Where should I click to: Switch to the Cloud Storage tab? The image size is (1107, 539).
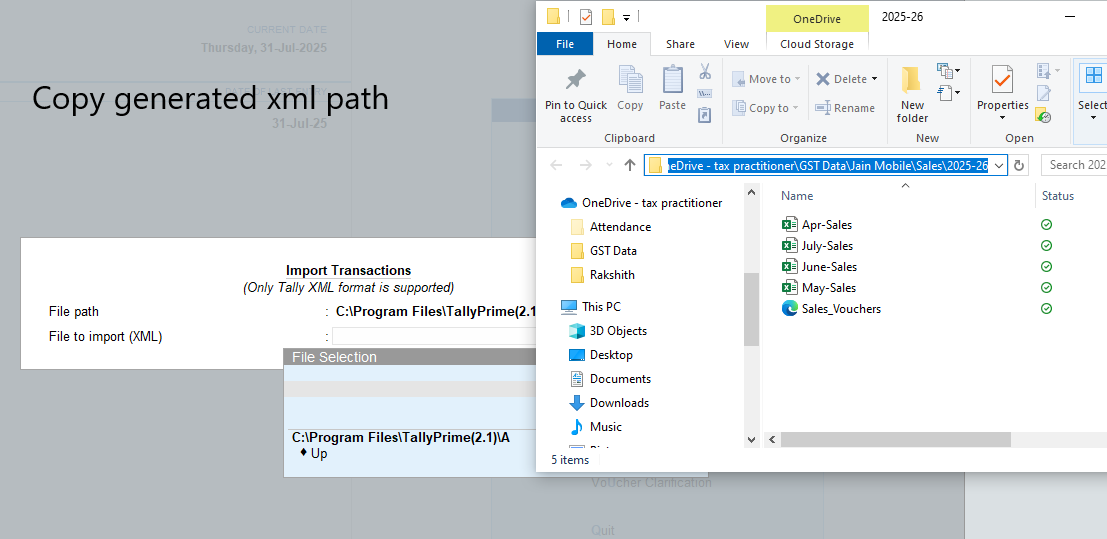tap(817, 44)
